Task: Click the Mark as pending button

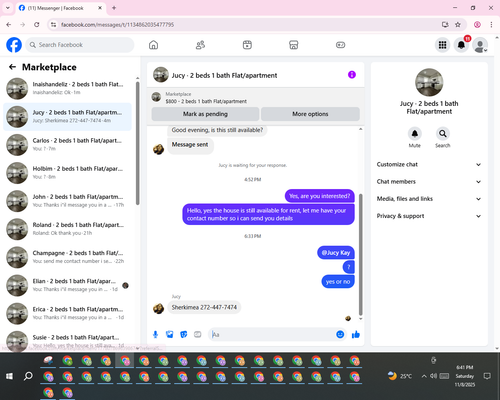Action: pos(205,114)
